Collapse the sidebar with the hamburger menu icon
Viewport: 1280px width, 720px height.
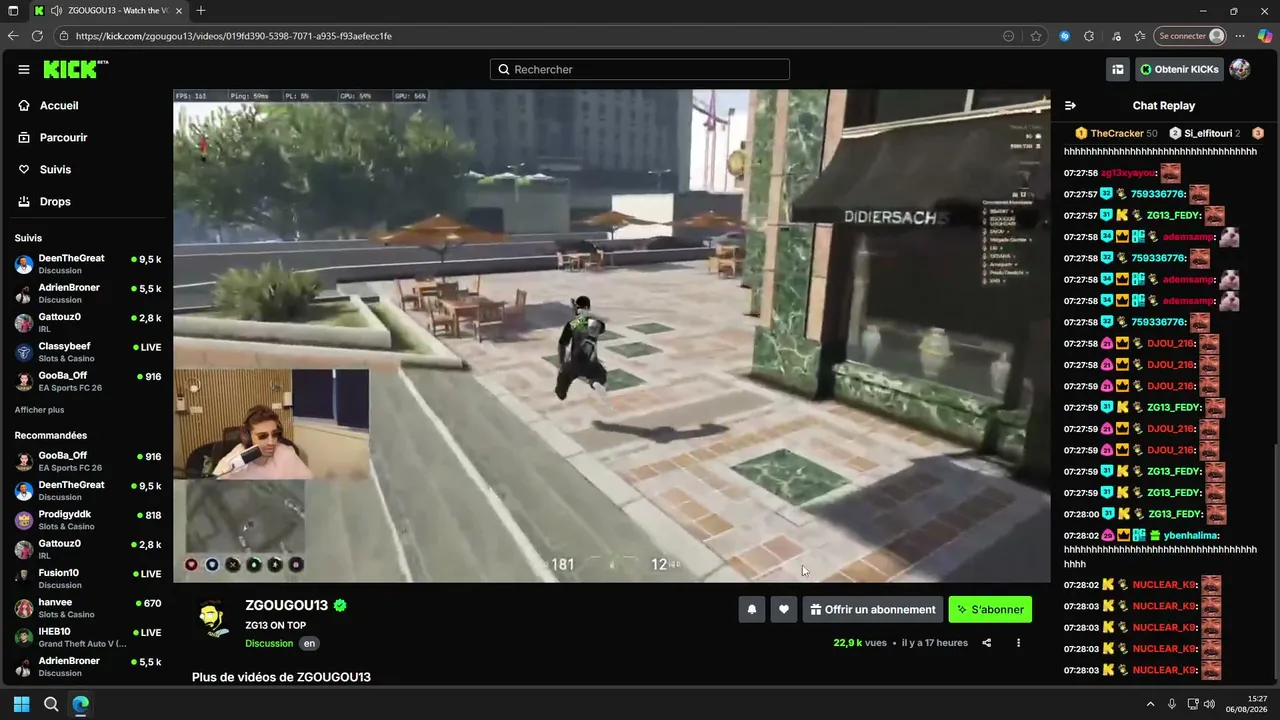[24, 69]
